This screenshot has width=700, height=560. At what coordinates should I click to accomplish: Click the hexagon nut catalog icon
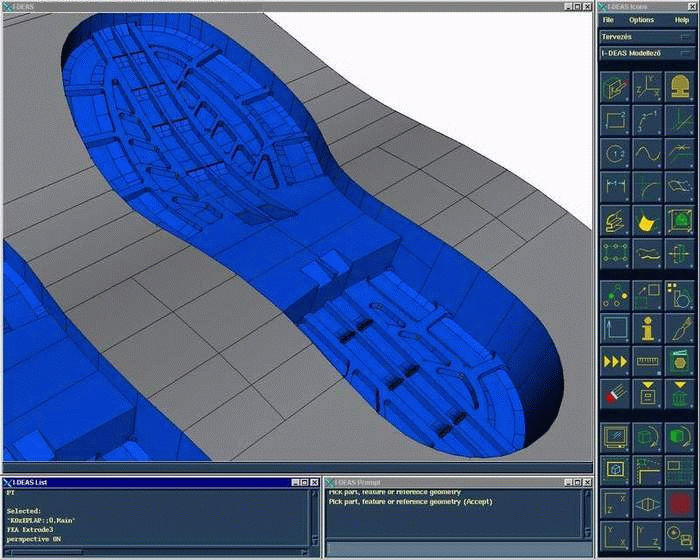pos(679,362)
